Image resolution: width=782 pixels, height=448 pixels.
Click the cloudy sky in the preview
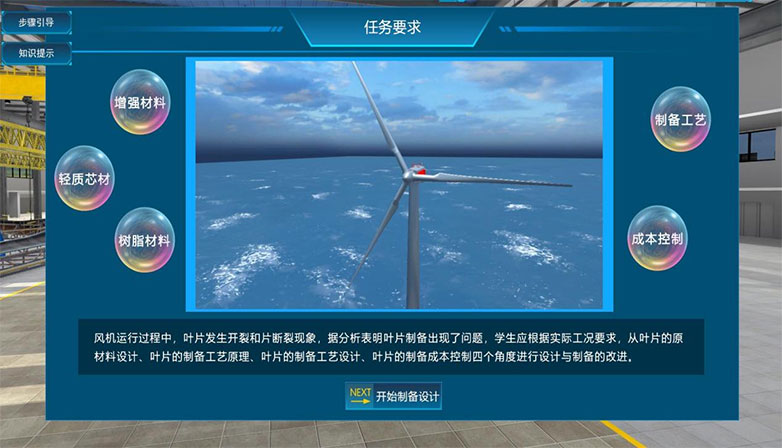click(270, 100)
